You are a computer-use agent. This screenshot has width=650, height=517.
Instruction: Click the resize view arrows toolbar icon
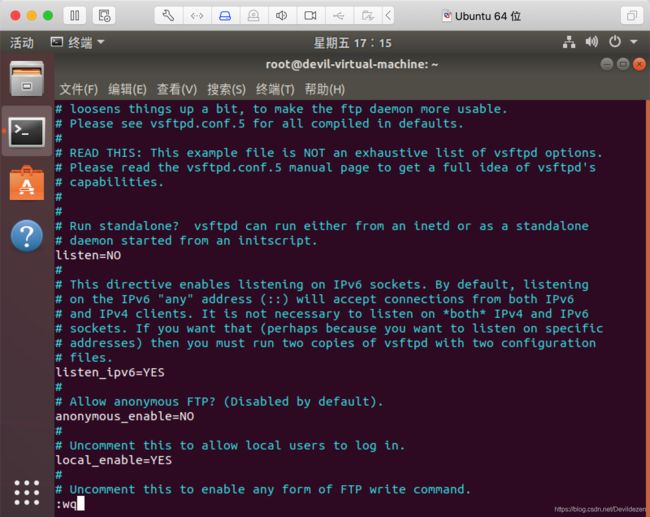pos(196,16)
